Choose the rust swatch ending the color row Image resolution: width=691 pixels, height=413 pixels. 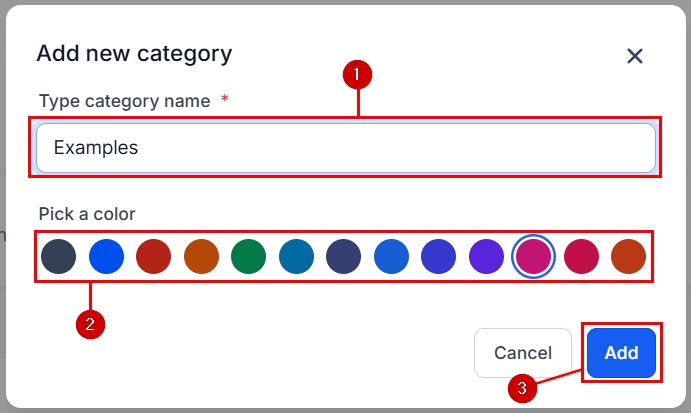(x=629, y=257)
